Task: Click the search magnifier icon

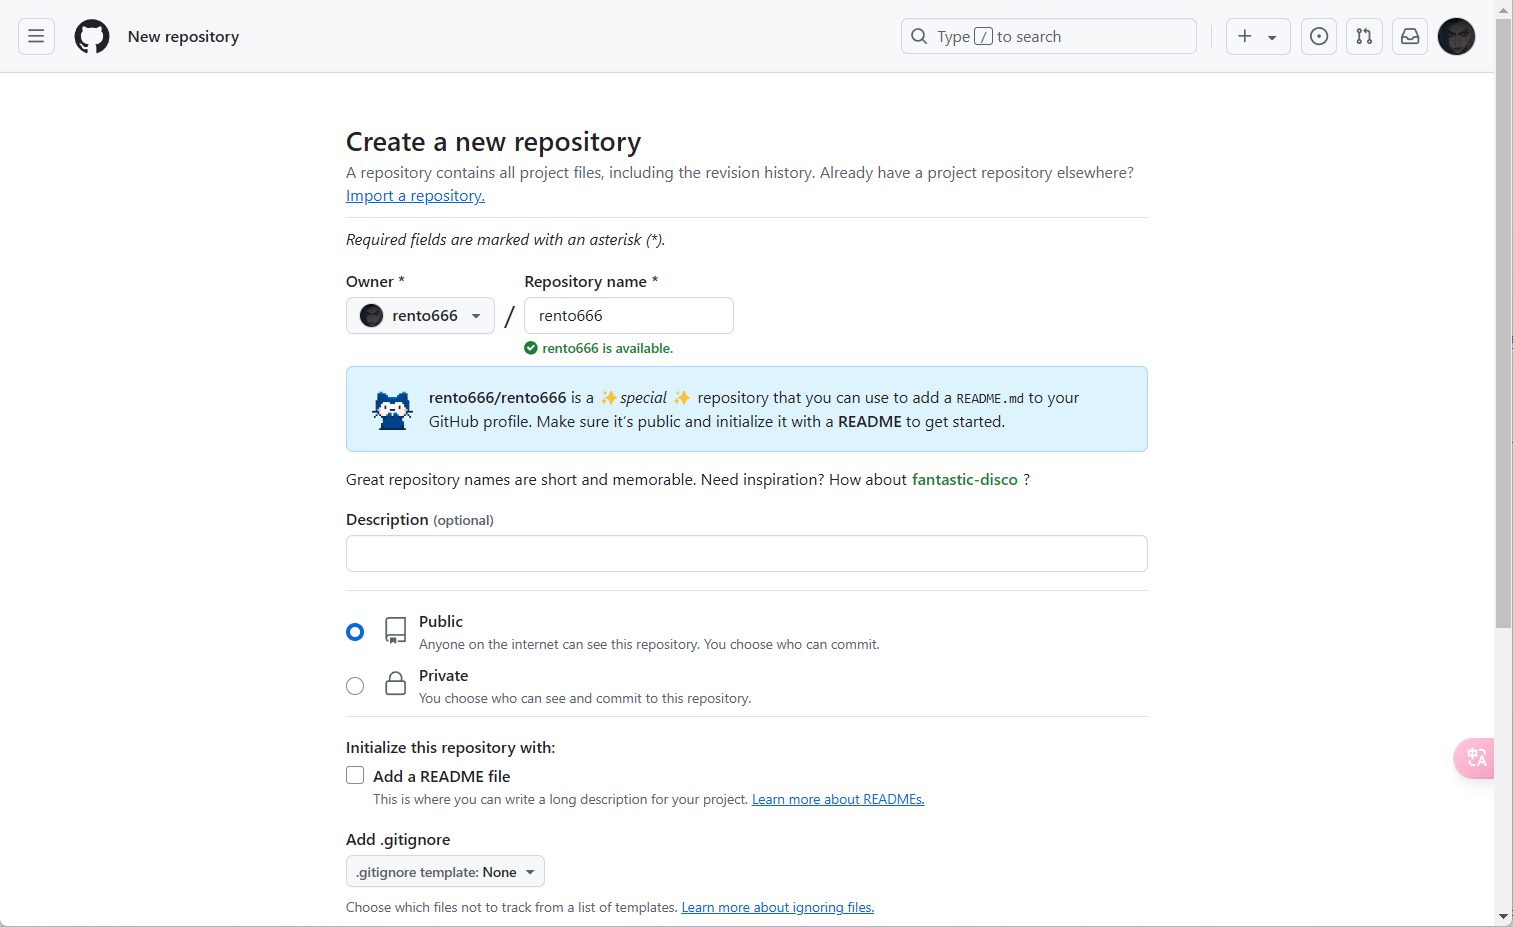Action: pos(919,37)
